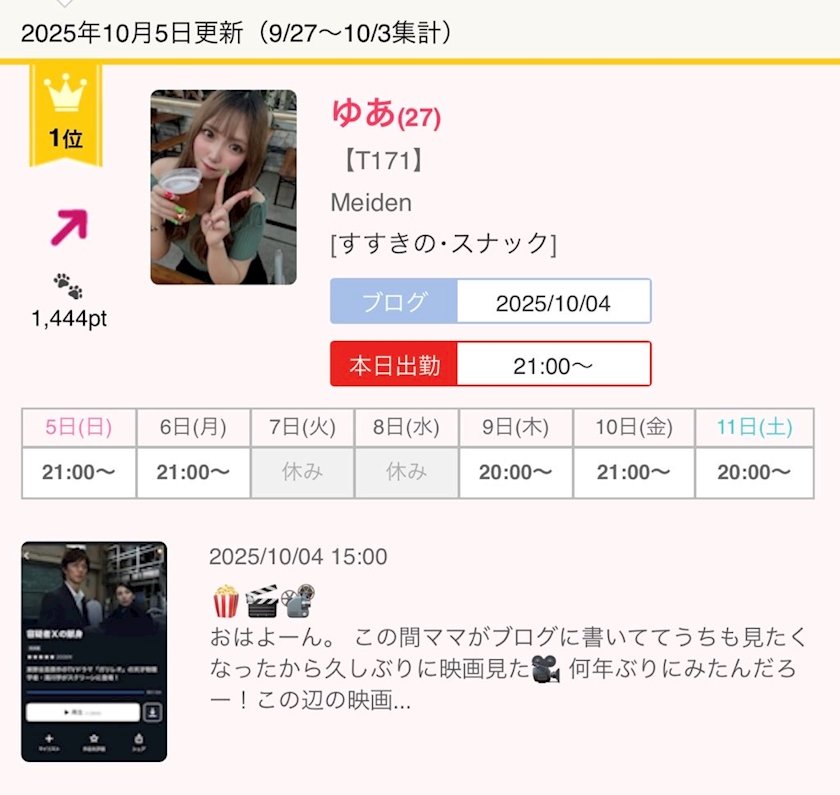Click the paw print points icon
The height and width of the screenshot is (795, 840).
69,286
